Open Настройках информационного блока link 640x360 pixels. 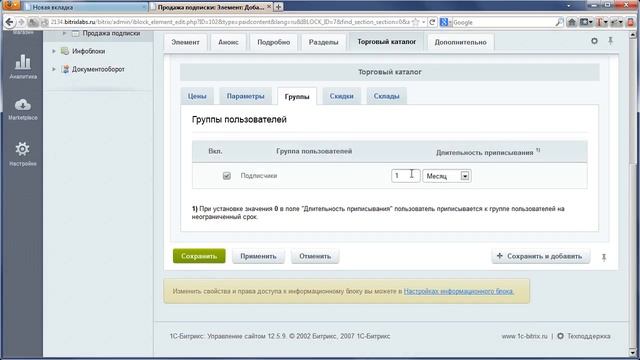[x=458, y=291]
